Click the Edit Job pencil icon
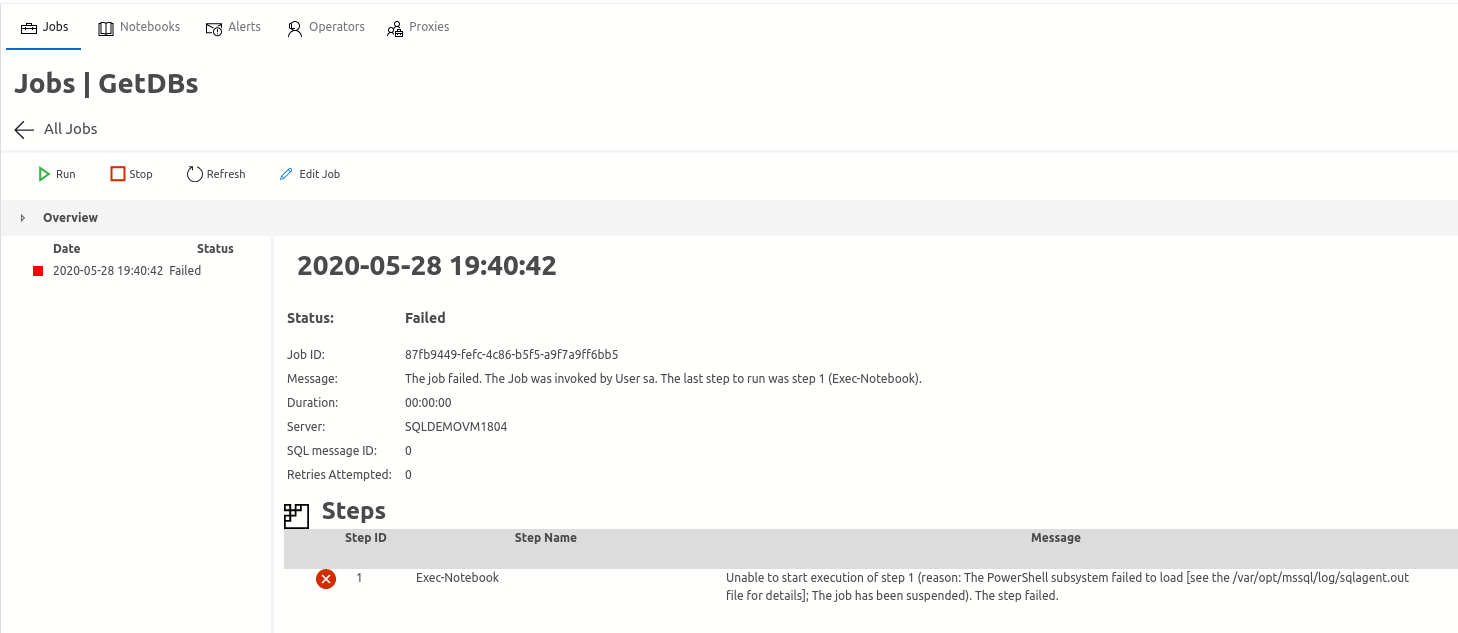Viewport: 1458px width, 633px height. (285, 173)
